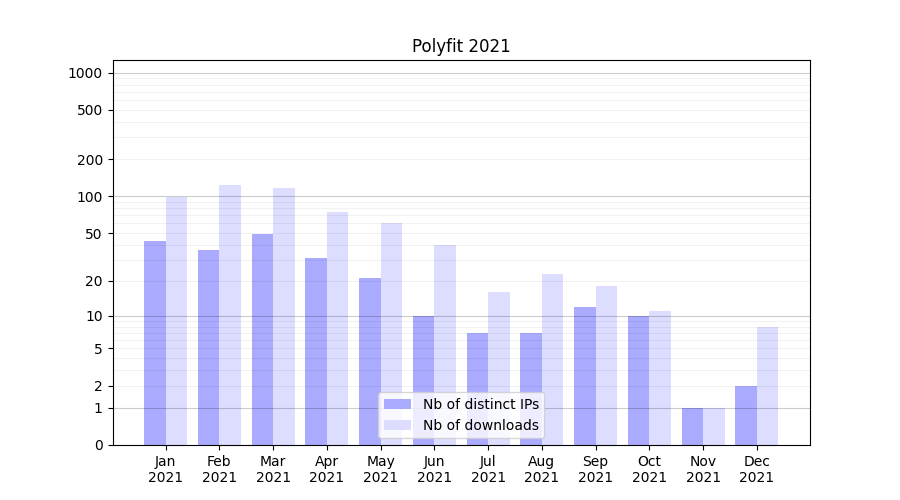Select the 0 tick on the y-axis

click(98, 445)
